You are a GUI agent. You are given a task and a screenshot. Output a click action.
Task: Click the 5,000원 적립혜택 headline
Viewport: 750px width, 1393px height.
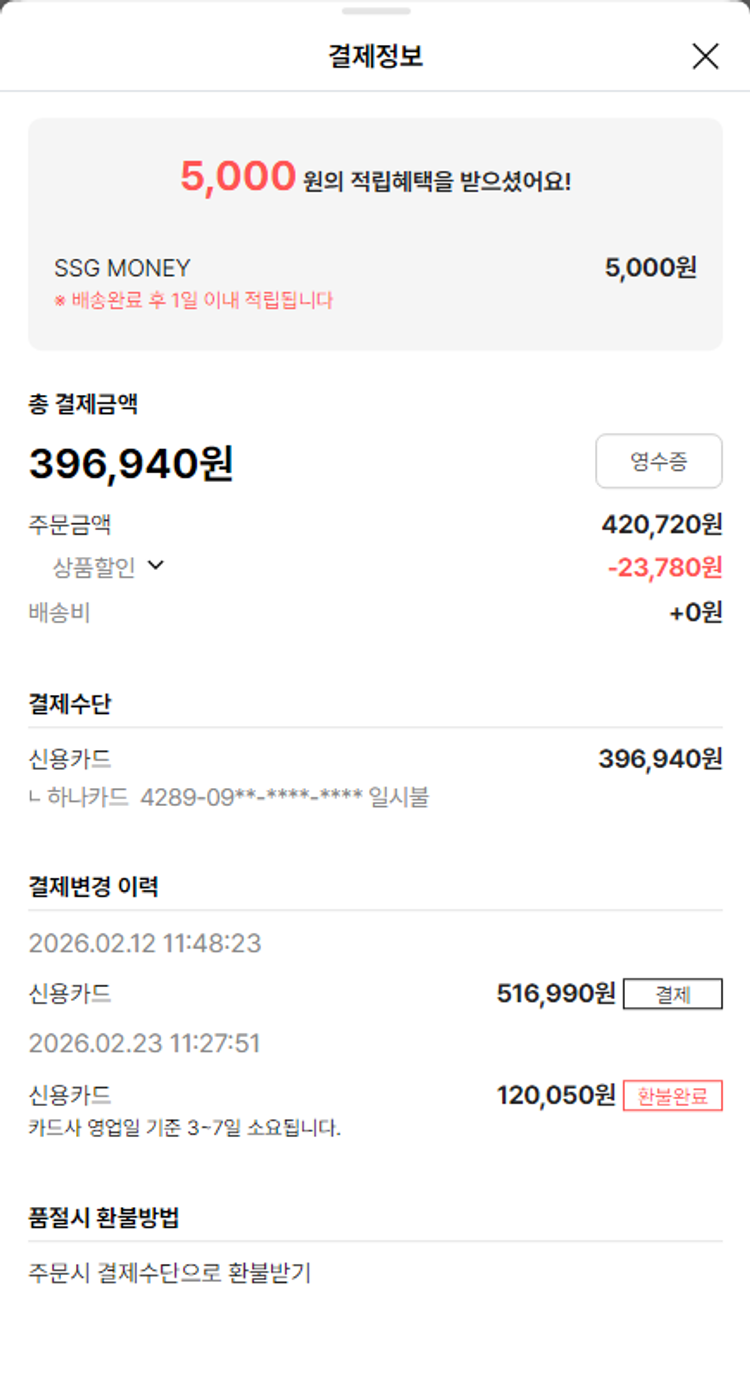click(375, 178)
